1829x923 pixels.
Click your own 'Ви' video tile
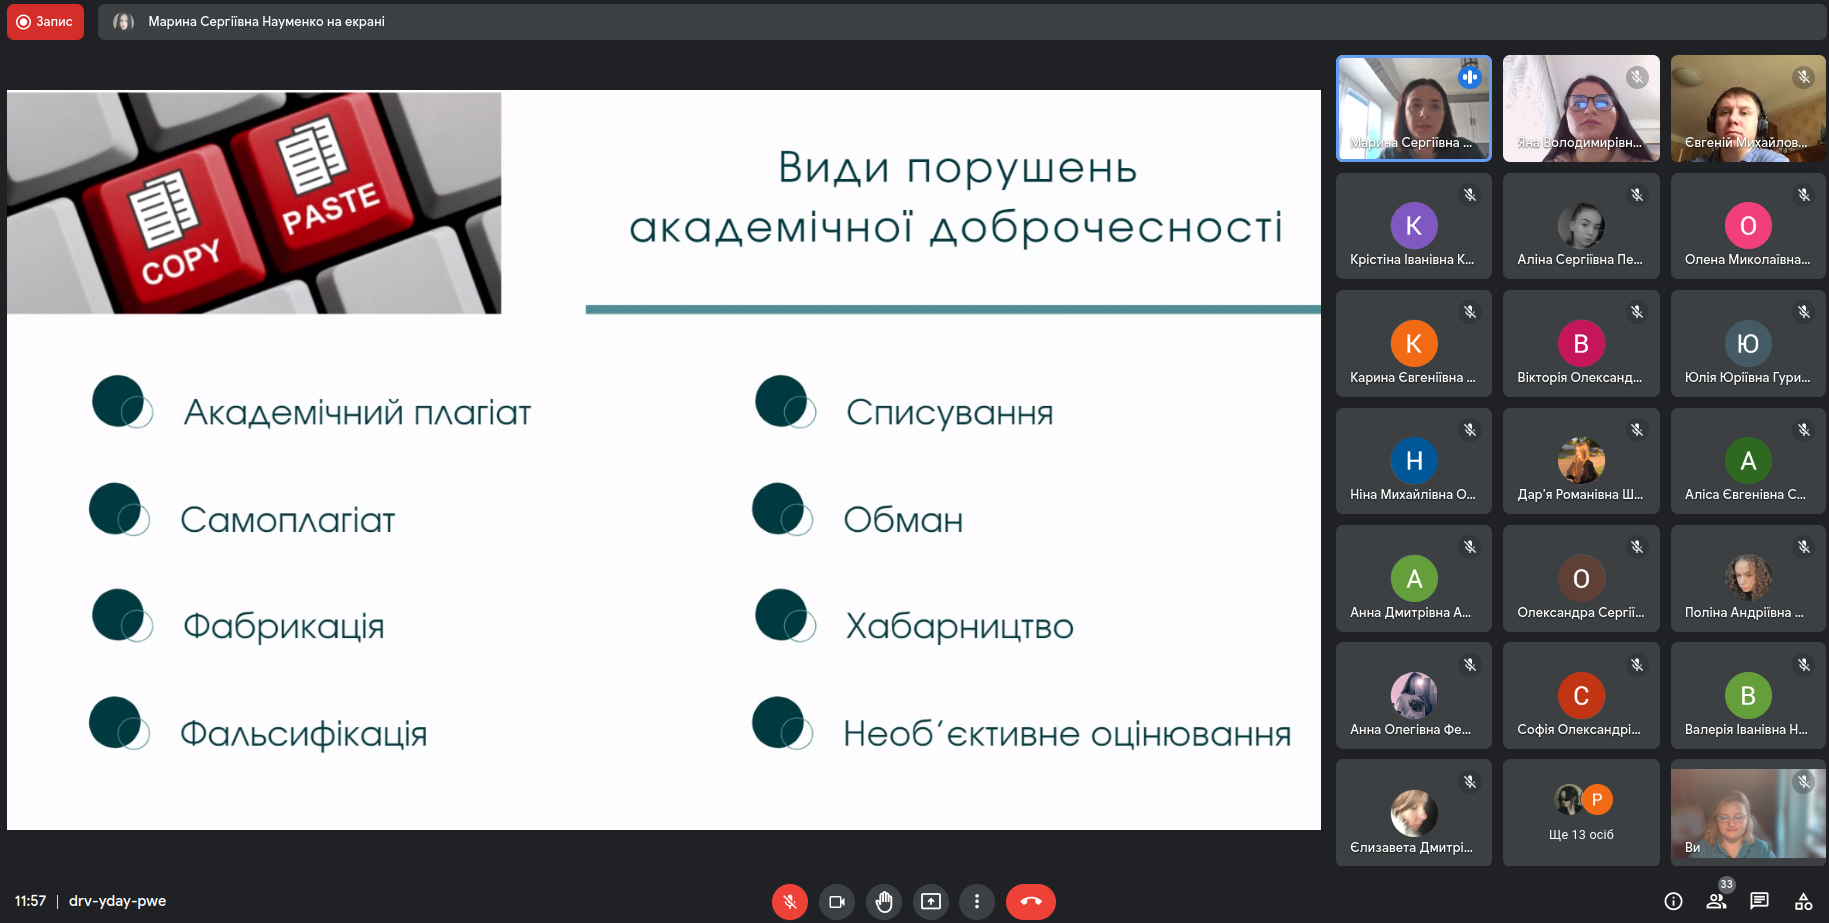point(1747,812)
